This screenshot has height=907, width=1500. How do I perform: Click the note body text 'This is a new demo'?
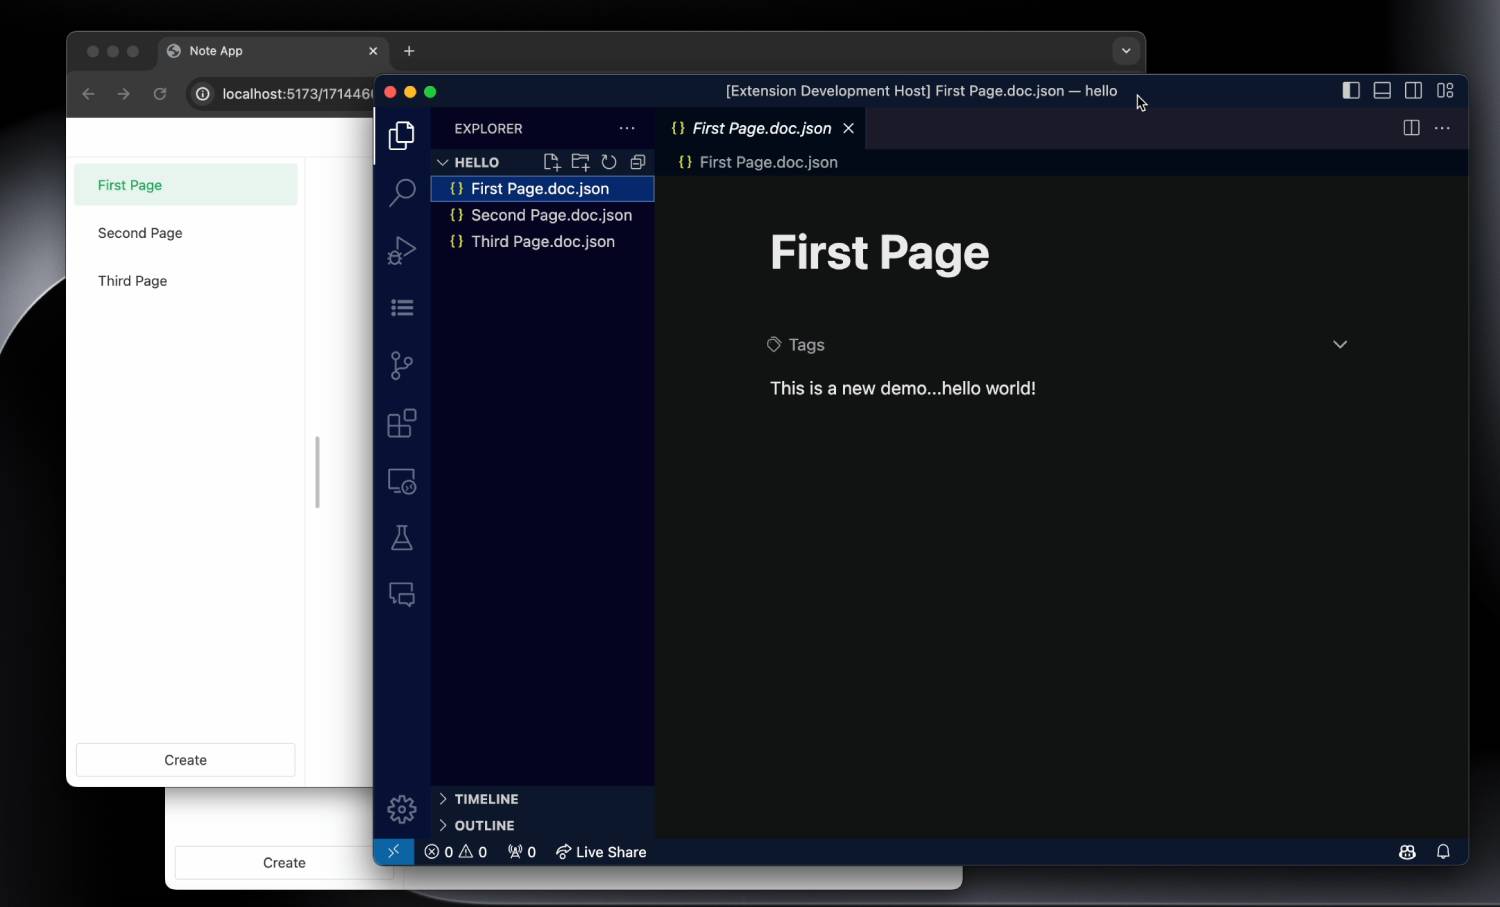pyautogui.click(x=903, y=388)
